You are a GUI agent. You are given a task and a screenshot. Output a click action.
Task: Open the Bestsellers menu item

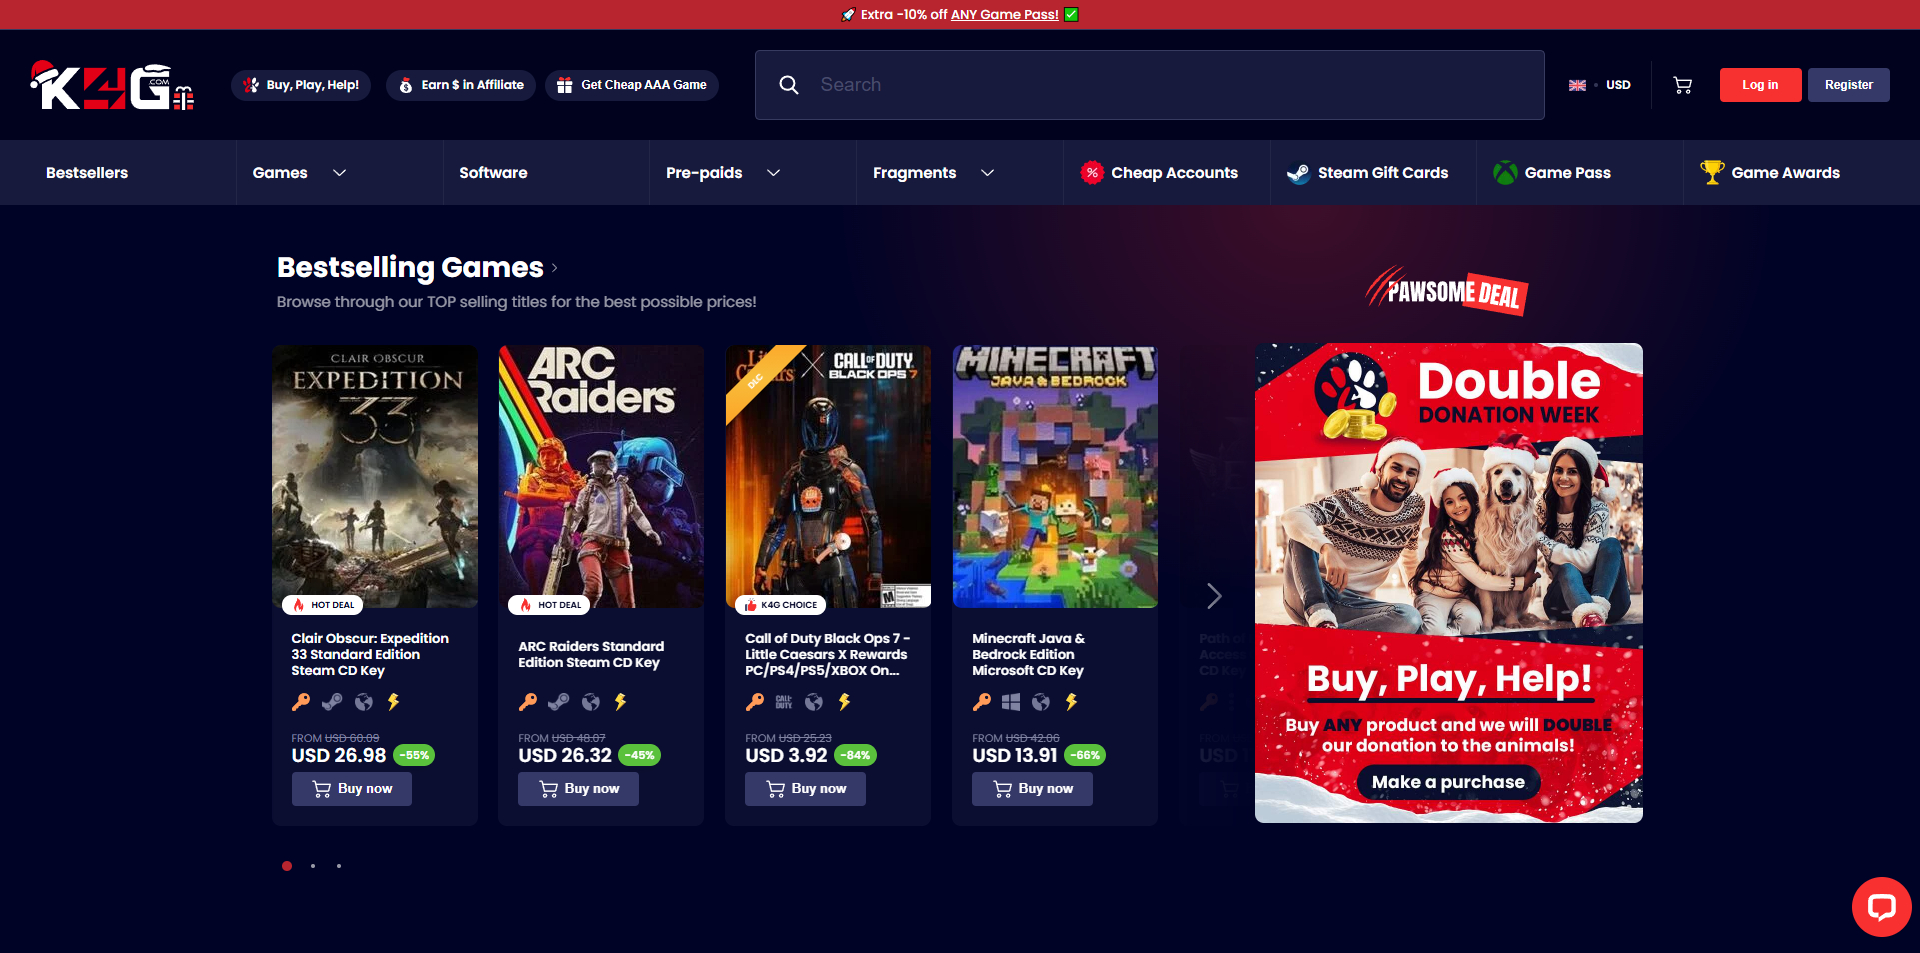click(x=87, y=173)
